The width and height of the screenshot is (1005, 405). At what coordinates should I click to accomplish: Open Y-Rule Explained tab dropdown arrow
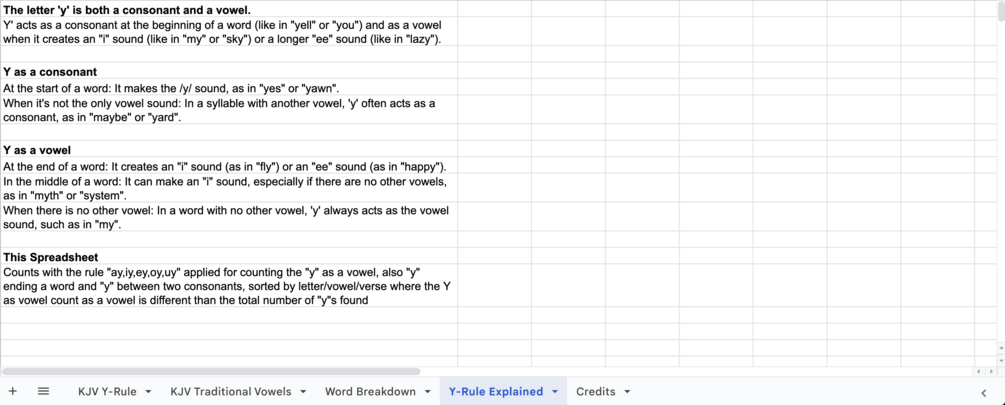(x=555, y=392)
